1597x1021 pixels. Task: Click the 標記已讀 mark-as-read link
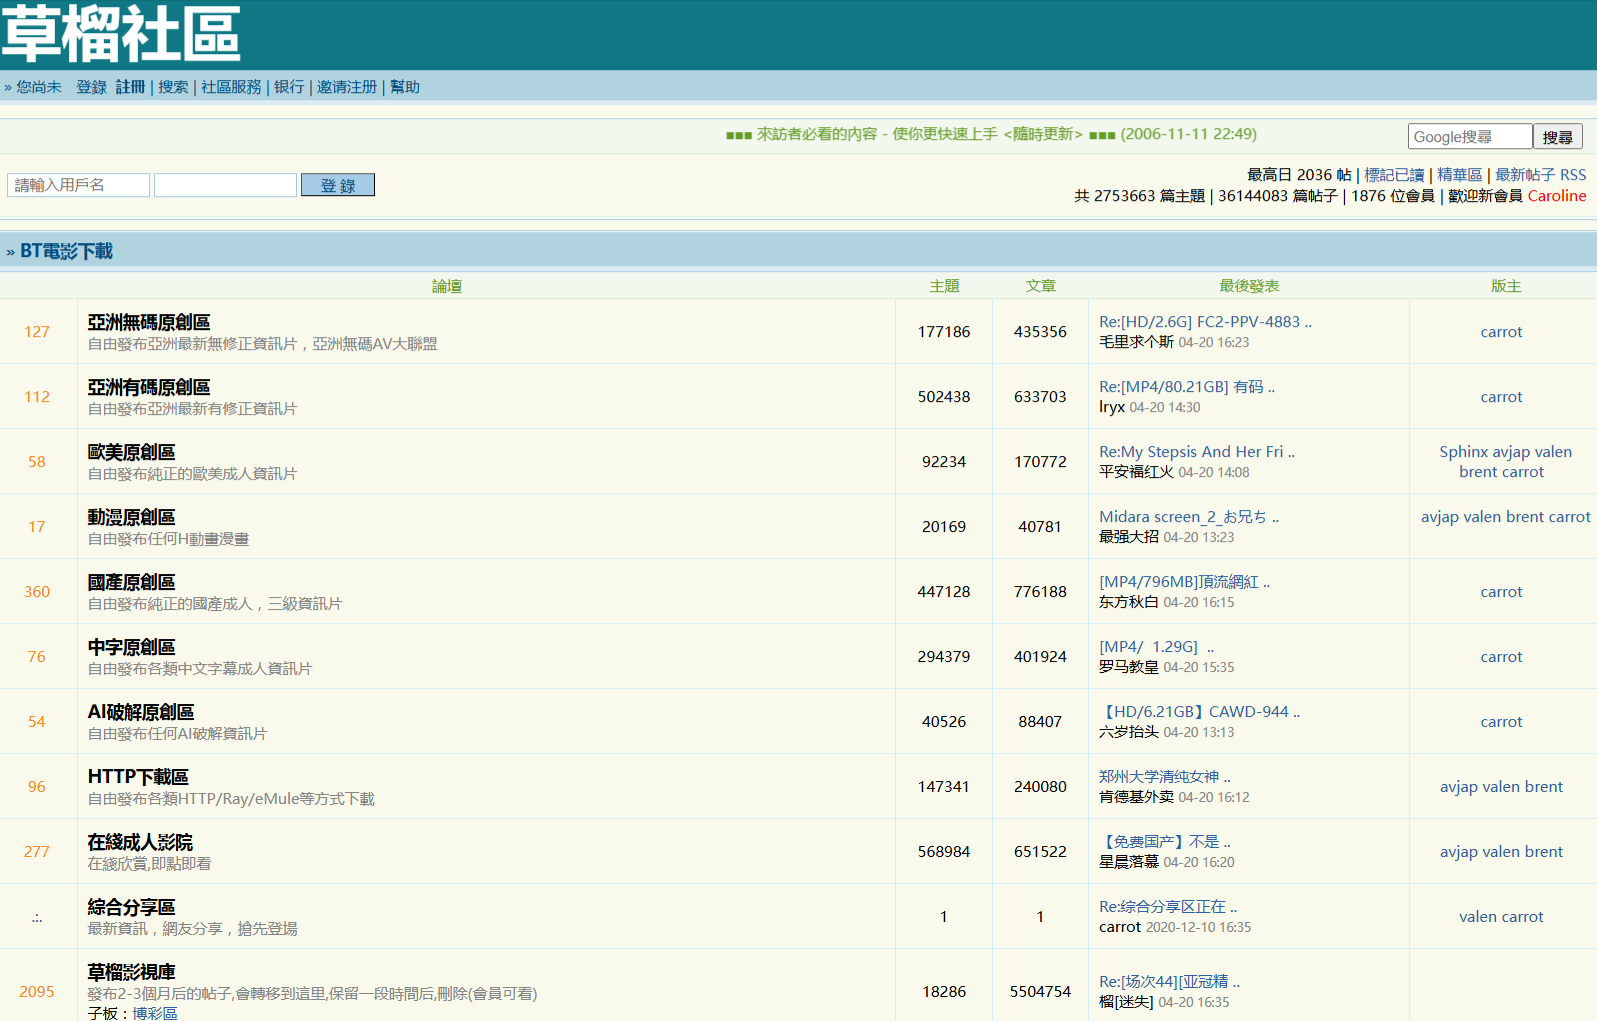click(x=1394, y=175)
